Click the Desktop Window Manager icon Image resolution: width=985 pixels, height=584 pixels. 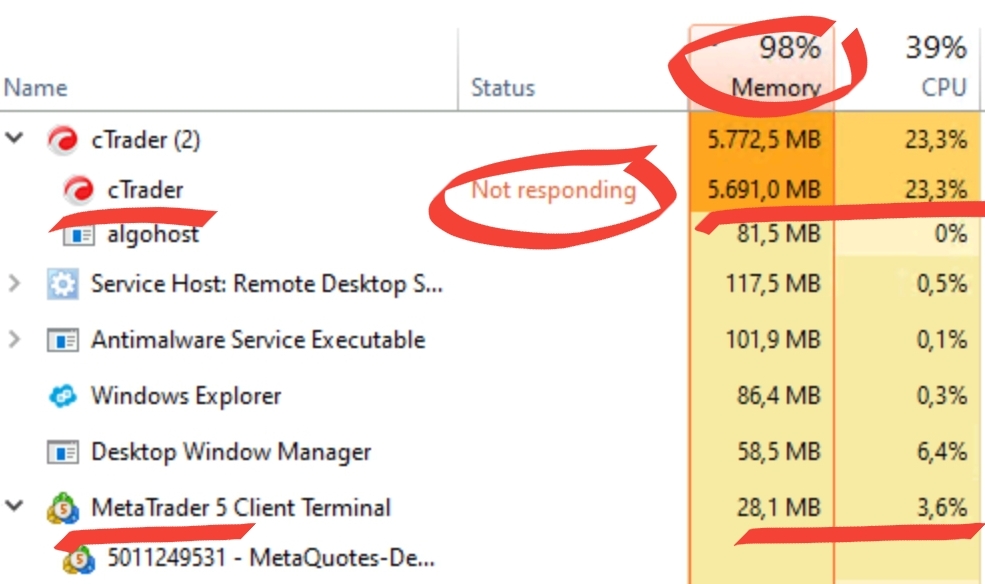63,452
